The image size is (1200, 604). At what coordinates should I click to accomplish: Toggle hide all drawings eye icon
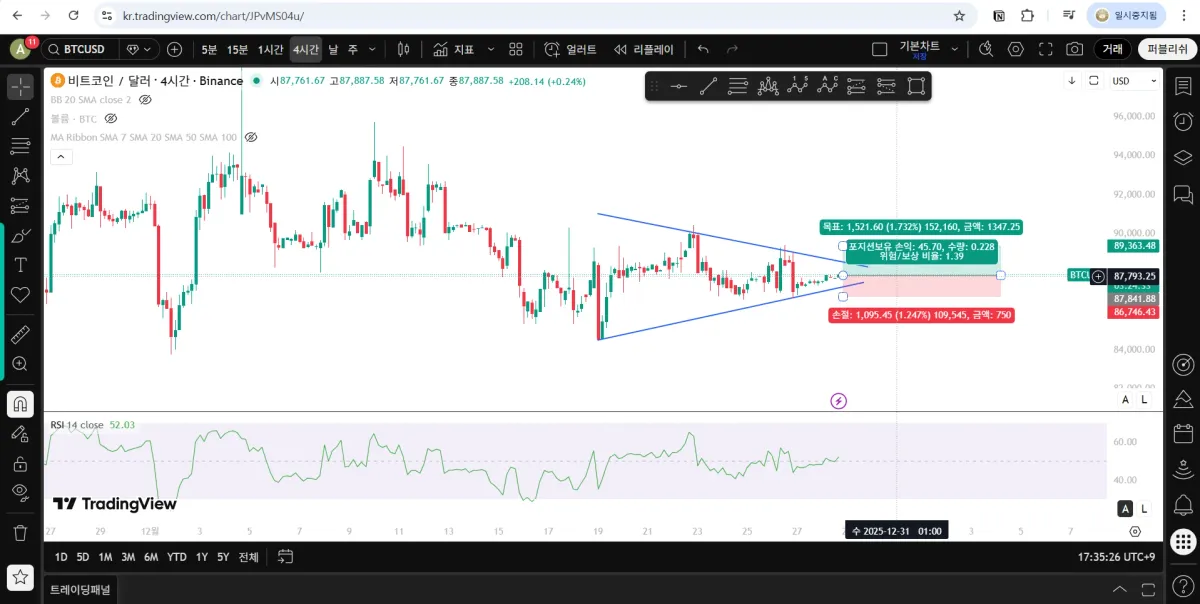pos(20,492)
